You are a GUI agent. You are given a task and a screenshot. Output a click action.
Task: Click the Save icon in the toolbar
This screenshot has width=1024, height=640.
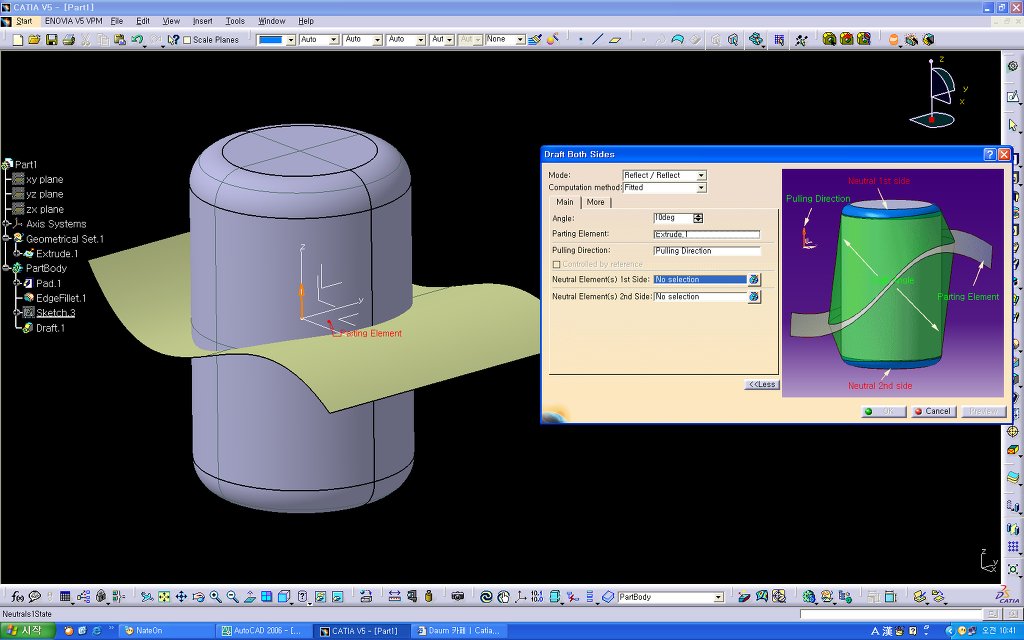51,40
